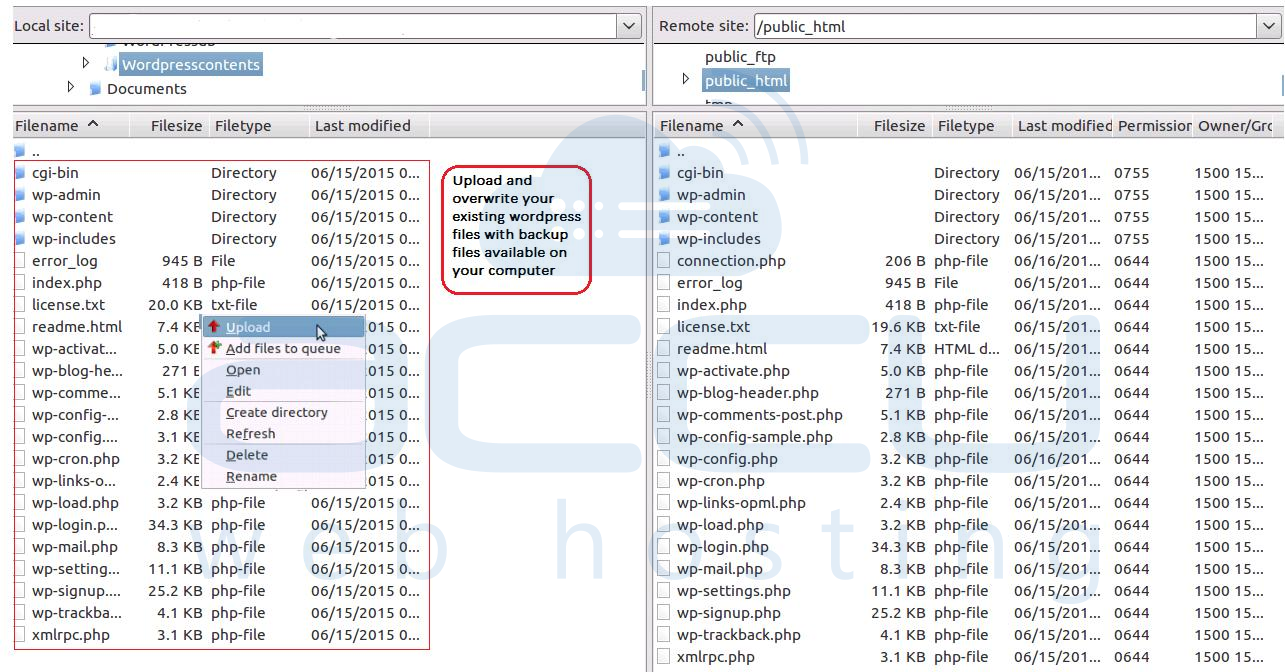Expand the public_html tree node
This screenshot has height=672, width=1285.
pos(685,79)
